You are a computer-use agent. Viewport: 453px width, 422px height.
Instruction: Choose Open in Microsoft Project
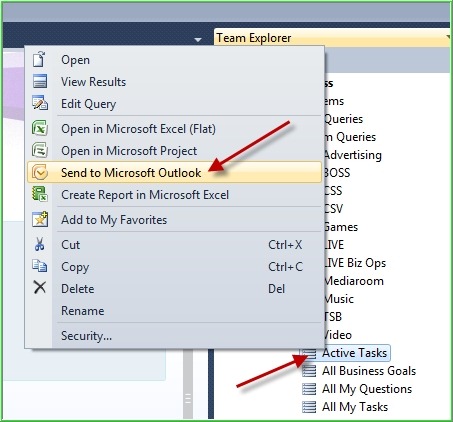[174, 151]
